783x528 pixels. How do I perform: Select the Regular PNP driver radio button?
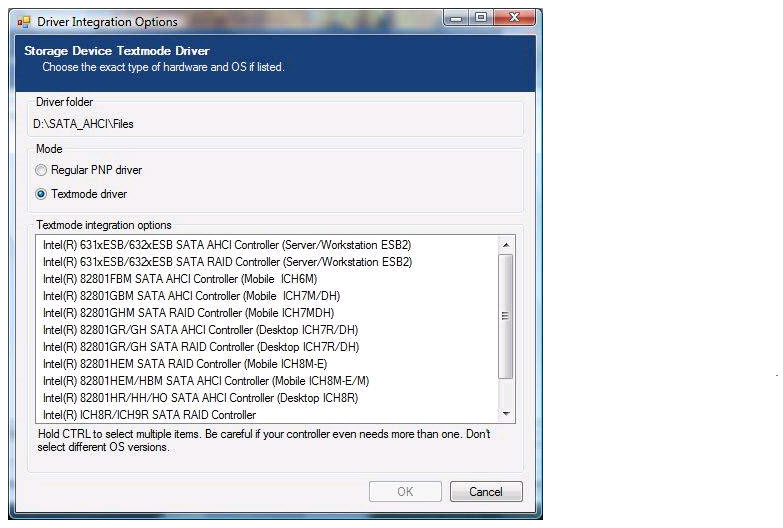click(41, 170)
